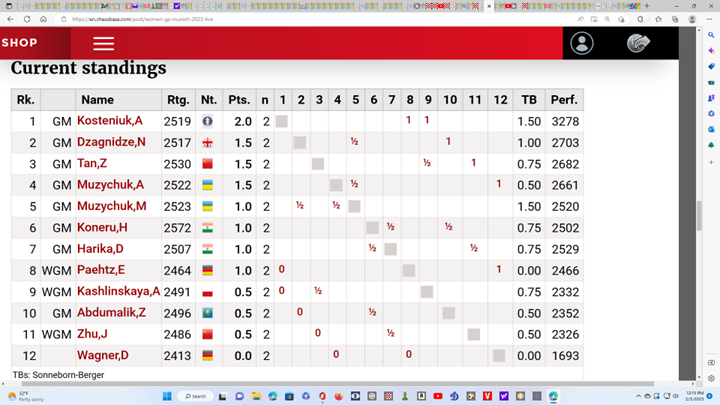720x405 pixels.
Task: Click the Perf. column header
Action: pos(564,100)
